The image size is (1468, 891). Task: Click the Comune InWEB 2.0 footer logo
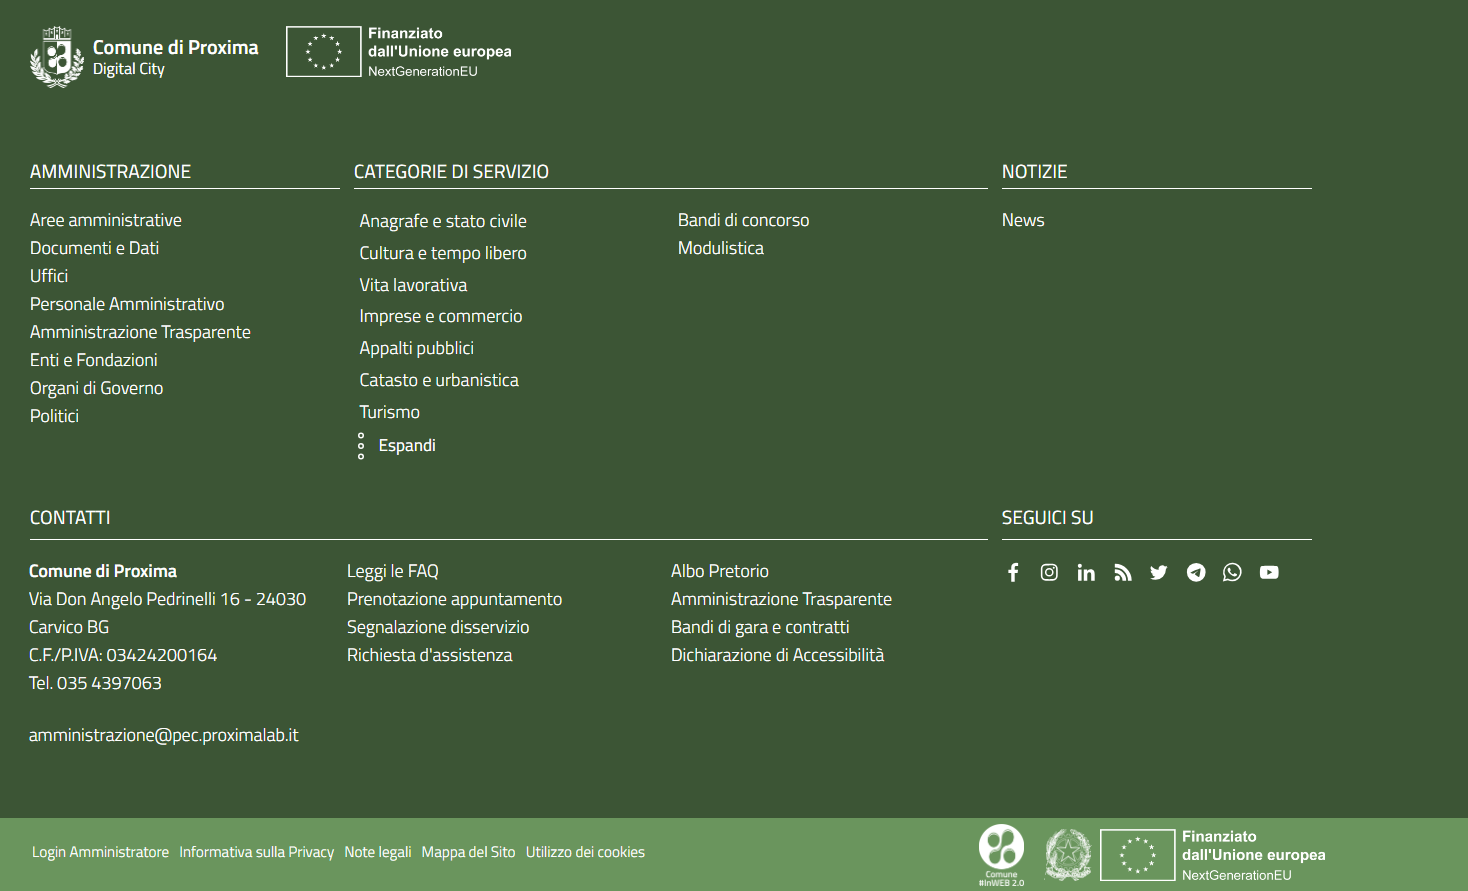pyautogui.click(x=1001, y=854)
